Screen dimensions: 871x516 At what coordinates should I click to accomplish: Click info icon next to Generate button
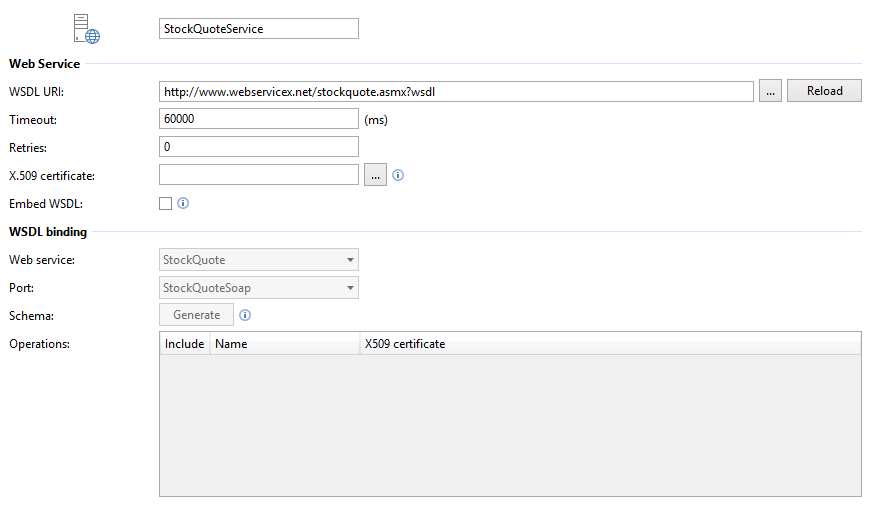click(x=245, y=315)
